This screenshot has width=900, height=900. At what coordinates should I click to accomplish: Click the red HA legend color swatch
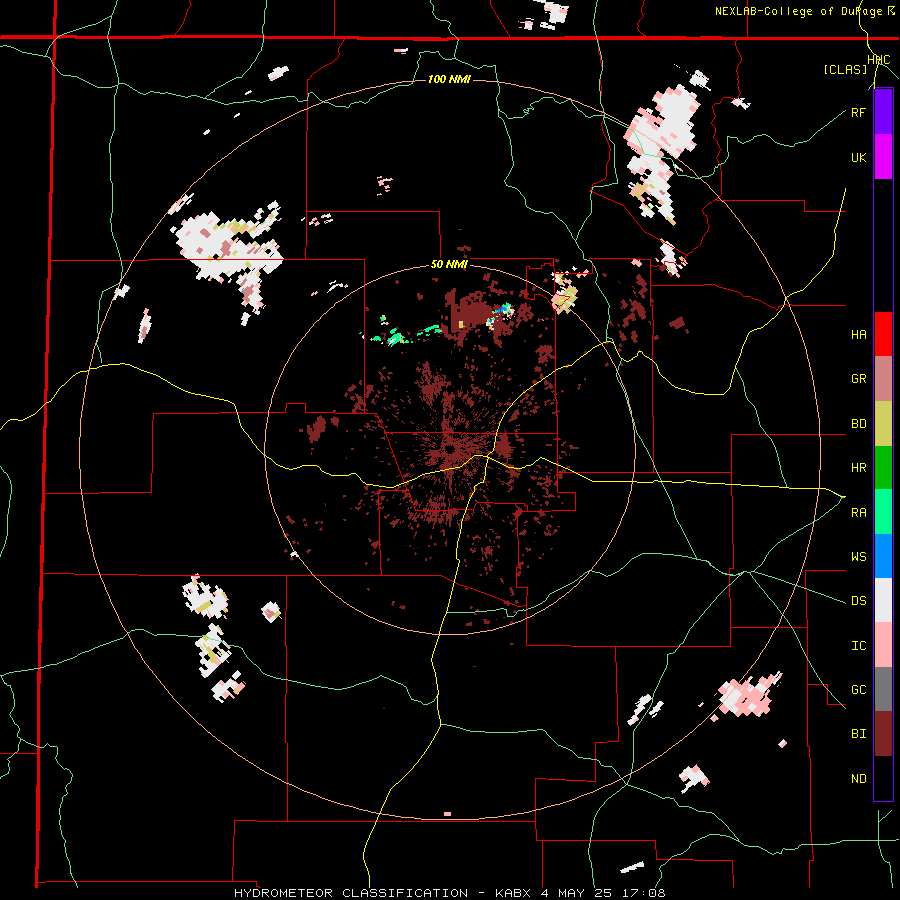coord(883,334)
